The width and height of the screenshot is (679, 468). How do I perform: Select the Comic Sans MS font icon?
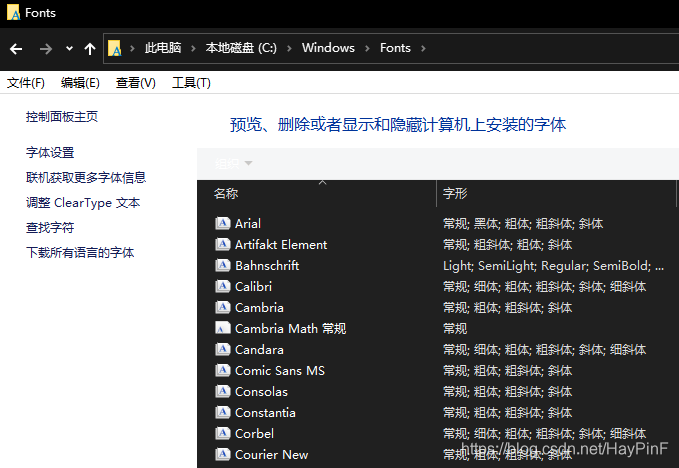pos(223,370)
